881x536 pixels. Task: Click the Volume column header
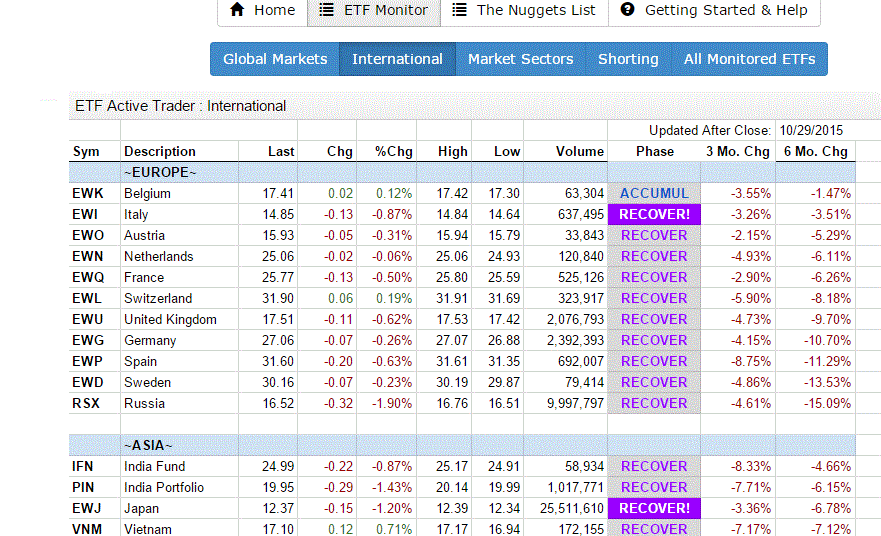tap(580, 151)
